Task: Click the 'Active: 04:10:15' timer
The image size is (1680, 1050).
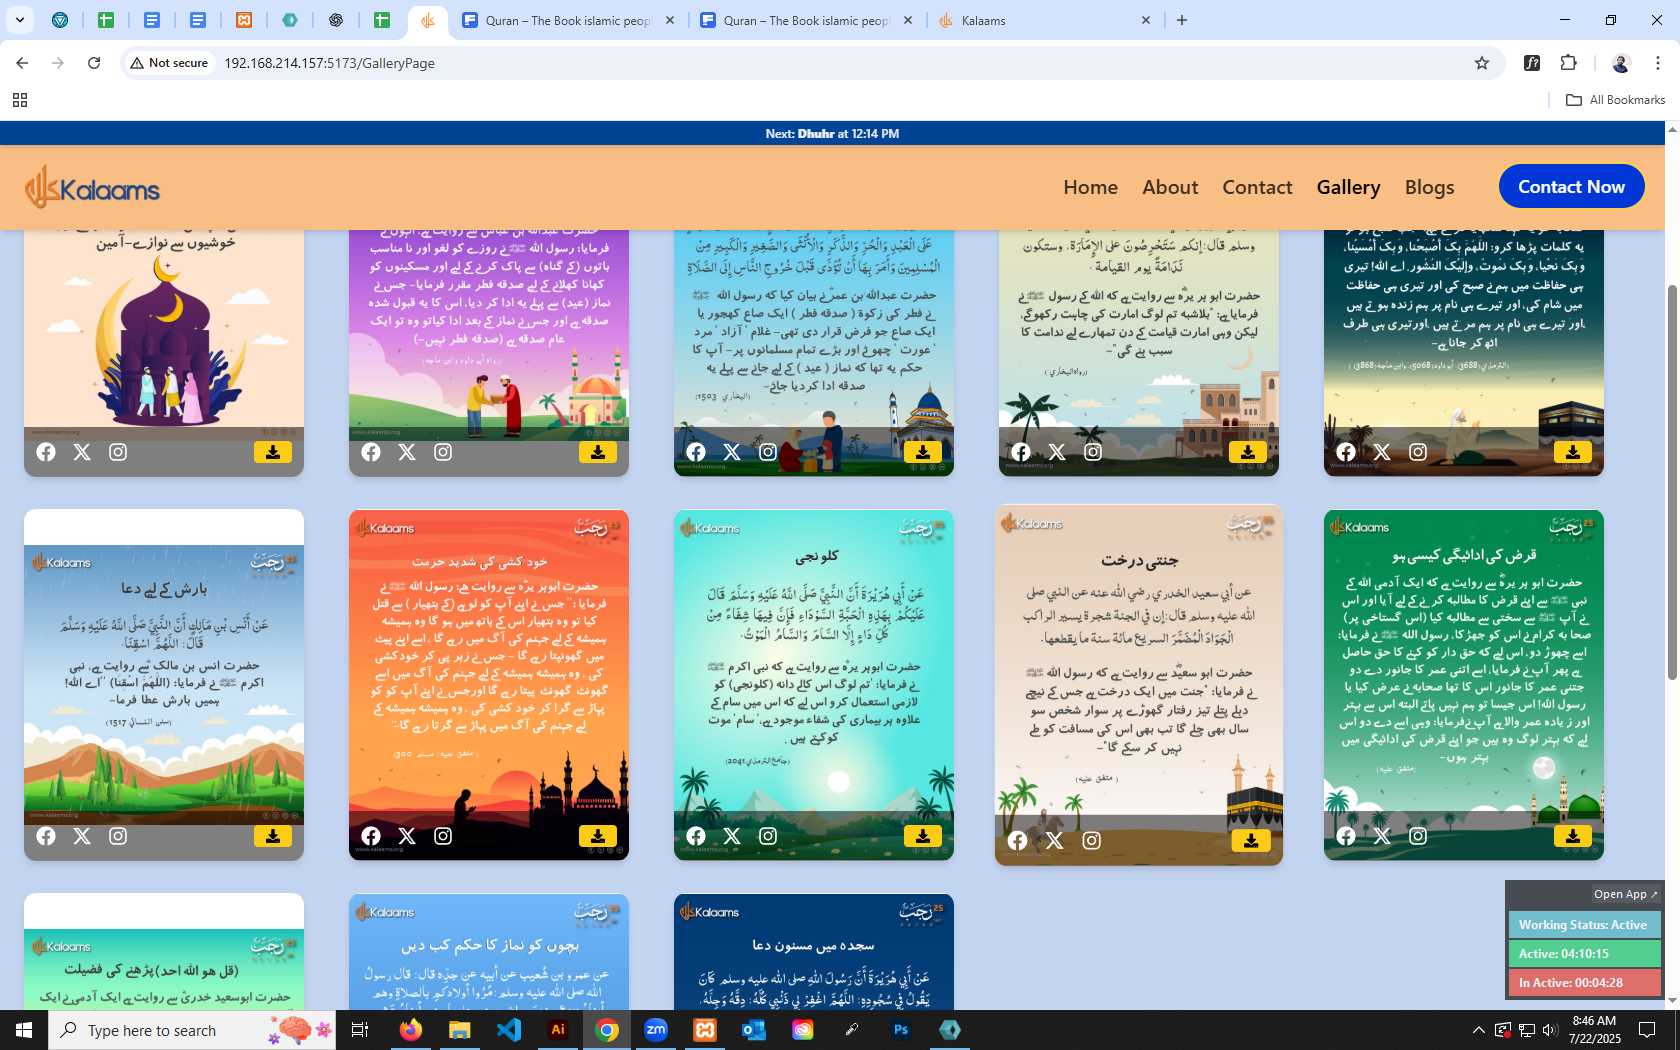Action: click(1584, 954)
